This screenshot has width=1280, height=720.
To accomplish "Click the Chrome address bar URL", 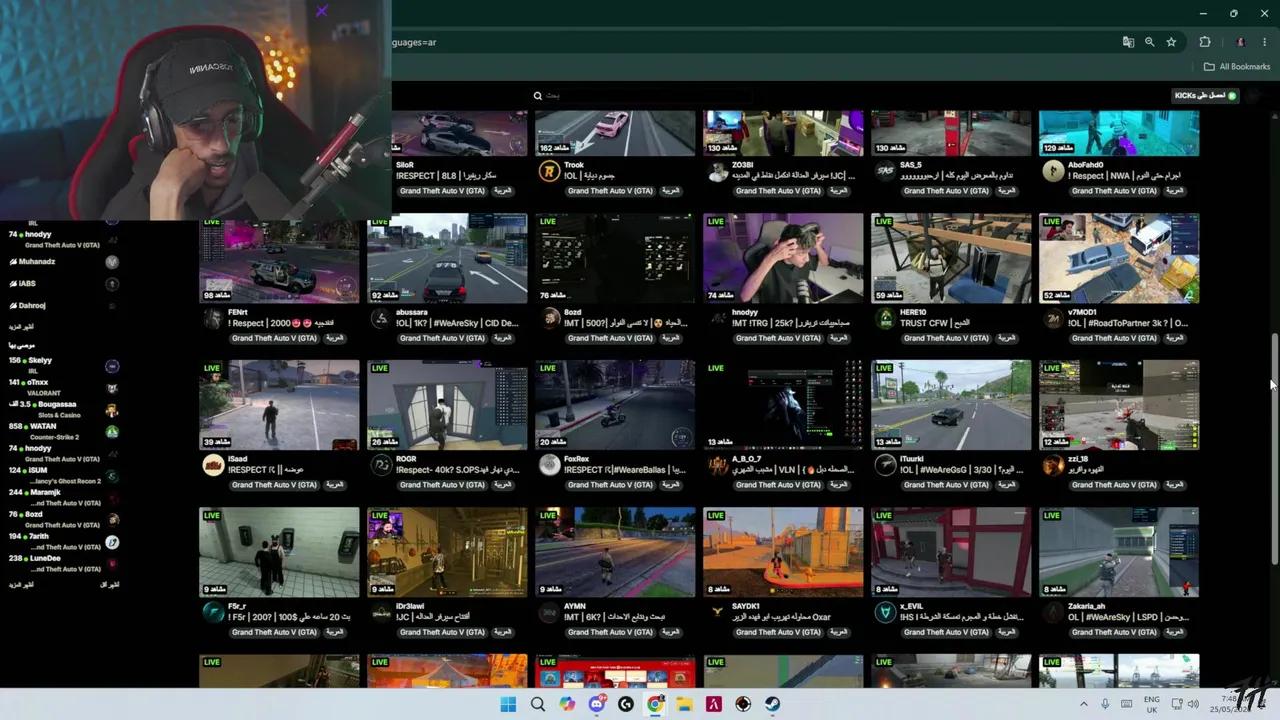I will coord(414,42).
